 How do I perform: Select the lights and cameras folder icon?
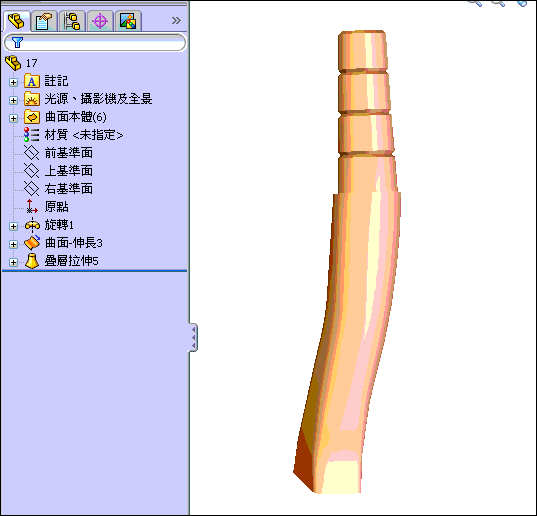click(32, 99)
